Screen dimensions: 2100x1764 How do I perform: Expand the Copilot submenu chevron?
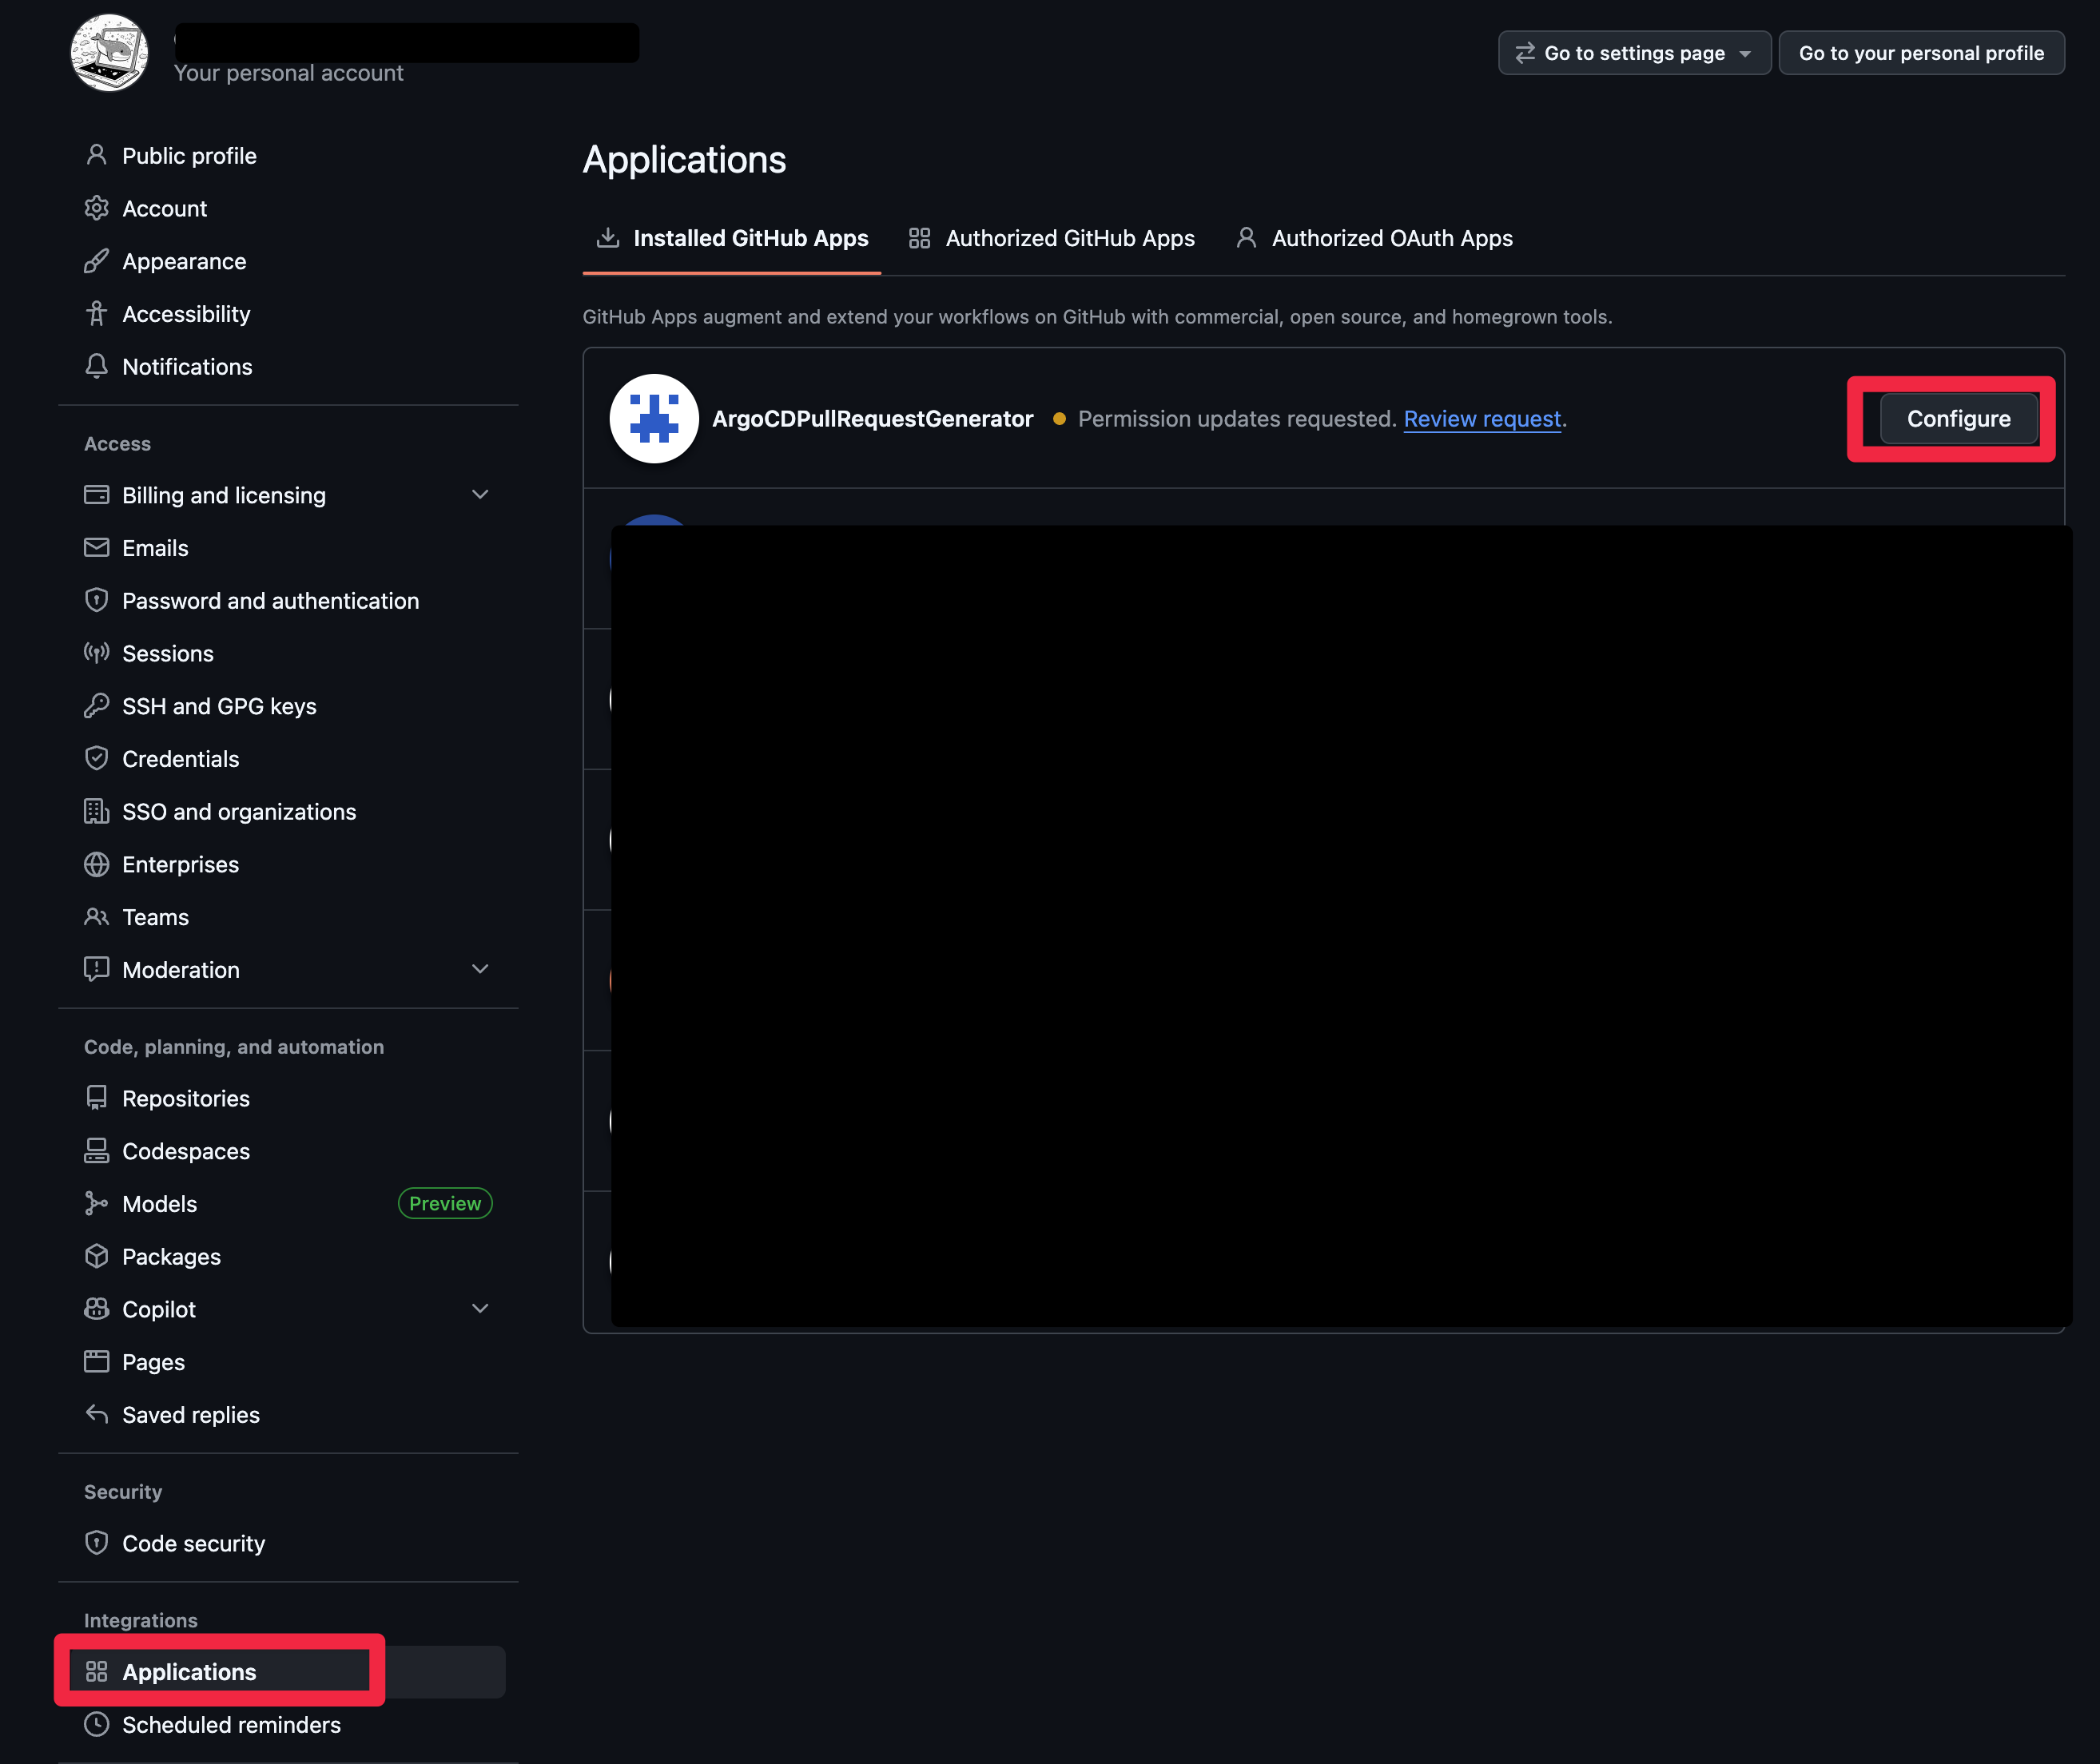(480, 1309)
